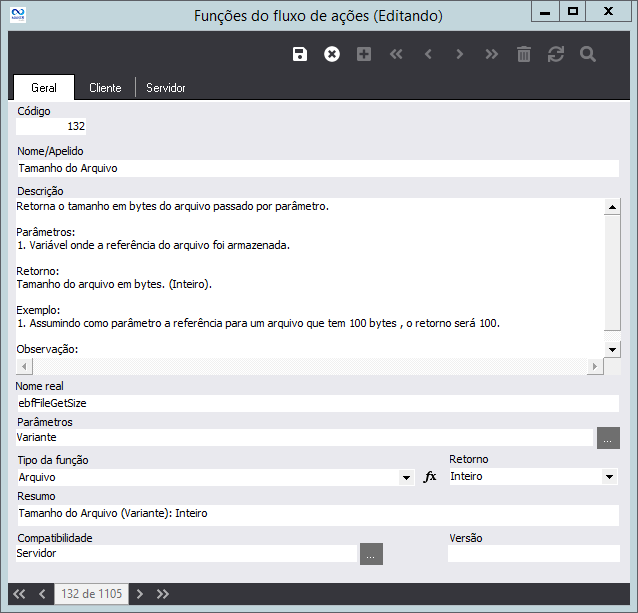638x613 pixels.
Task: Click the Versão input field
Action: coord(533,553)
